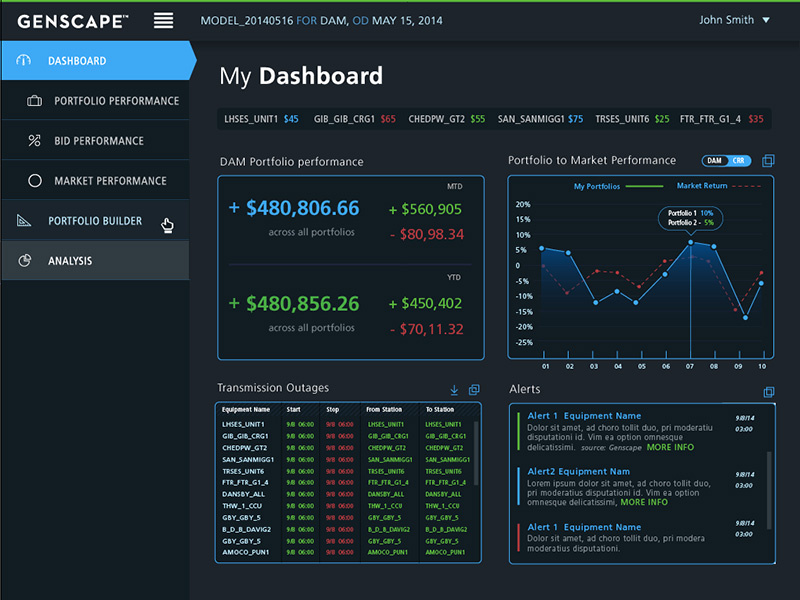
Task: Open Portfolio Builder chart icon
Action: [24, 220]
